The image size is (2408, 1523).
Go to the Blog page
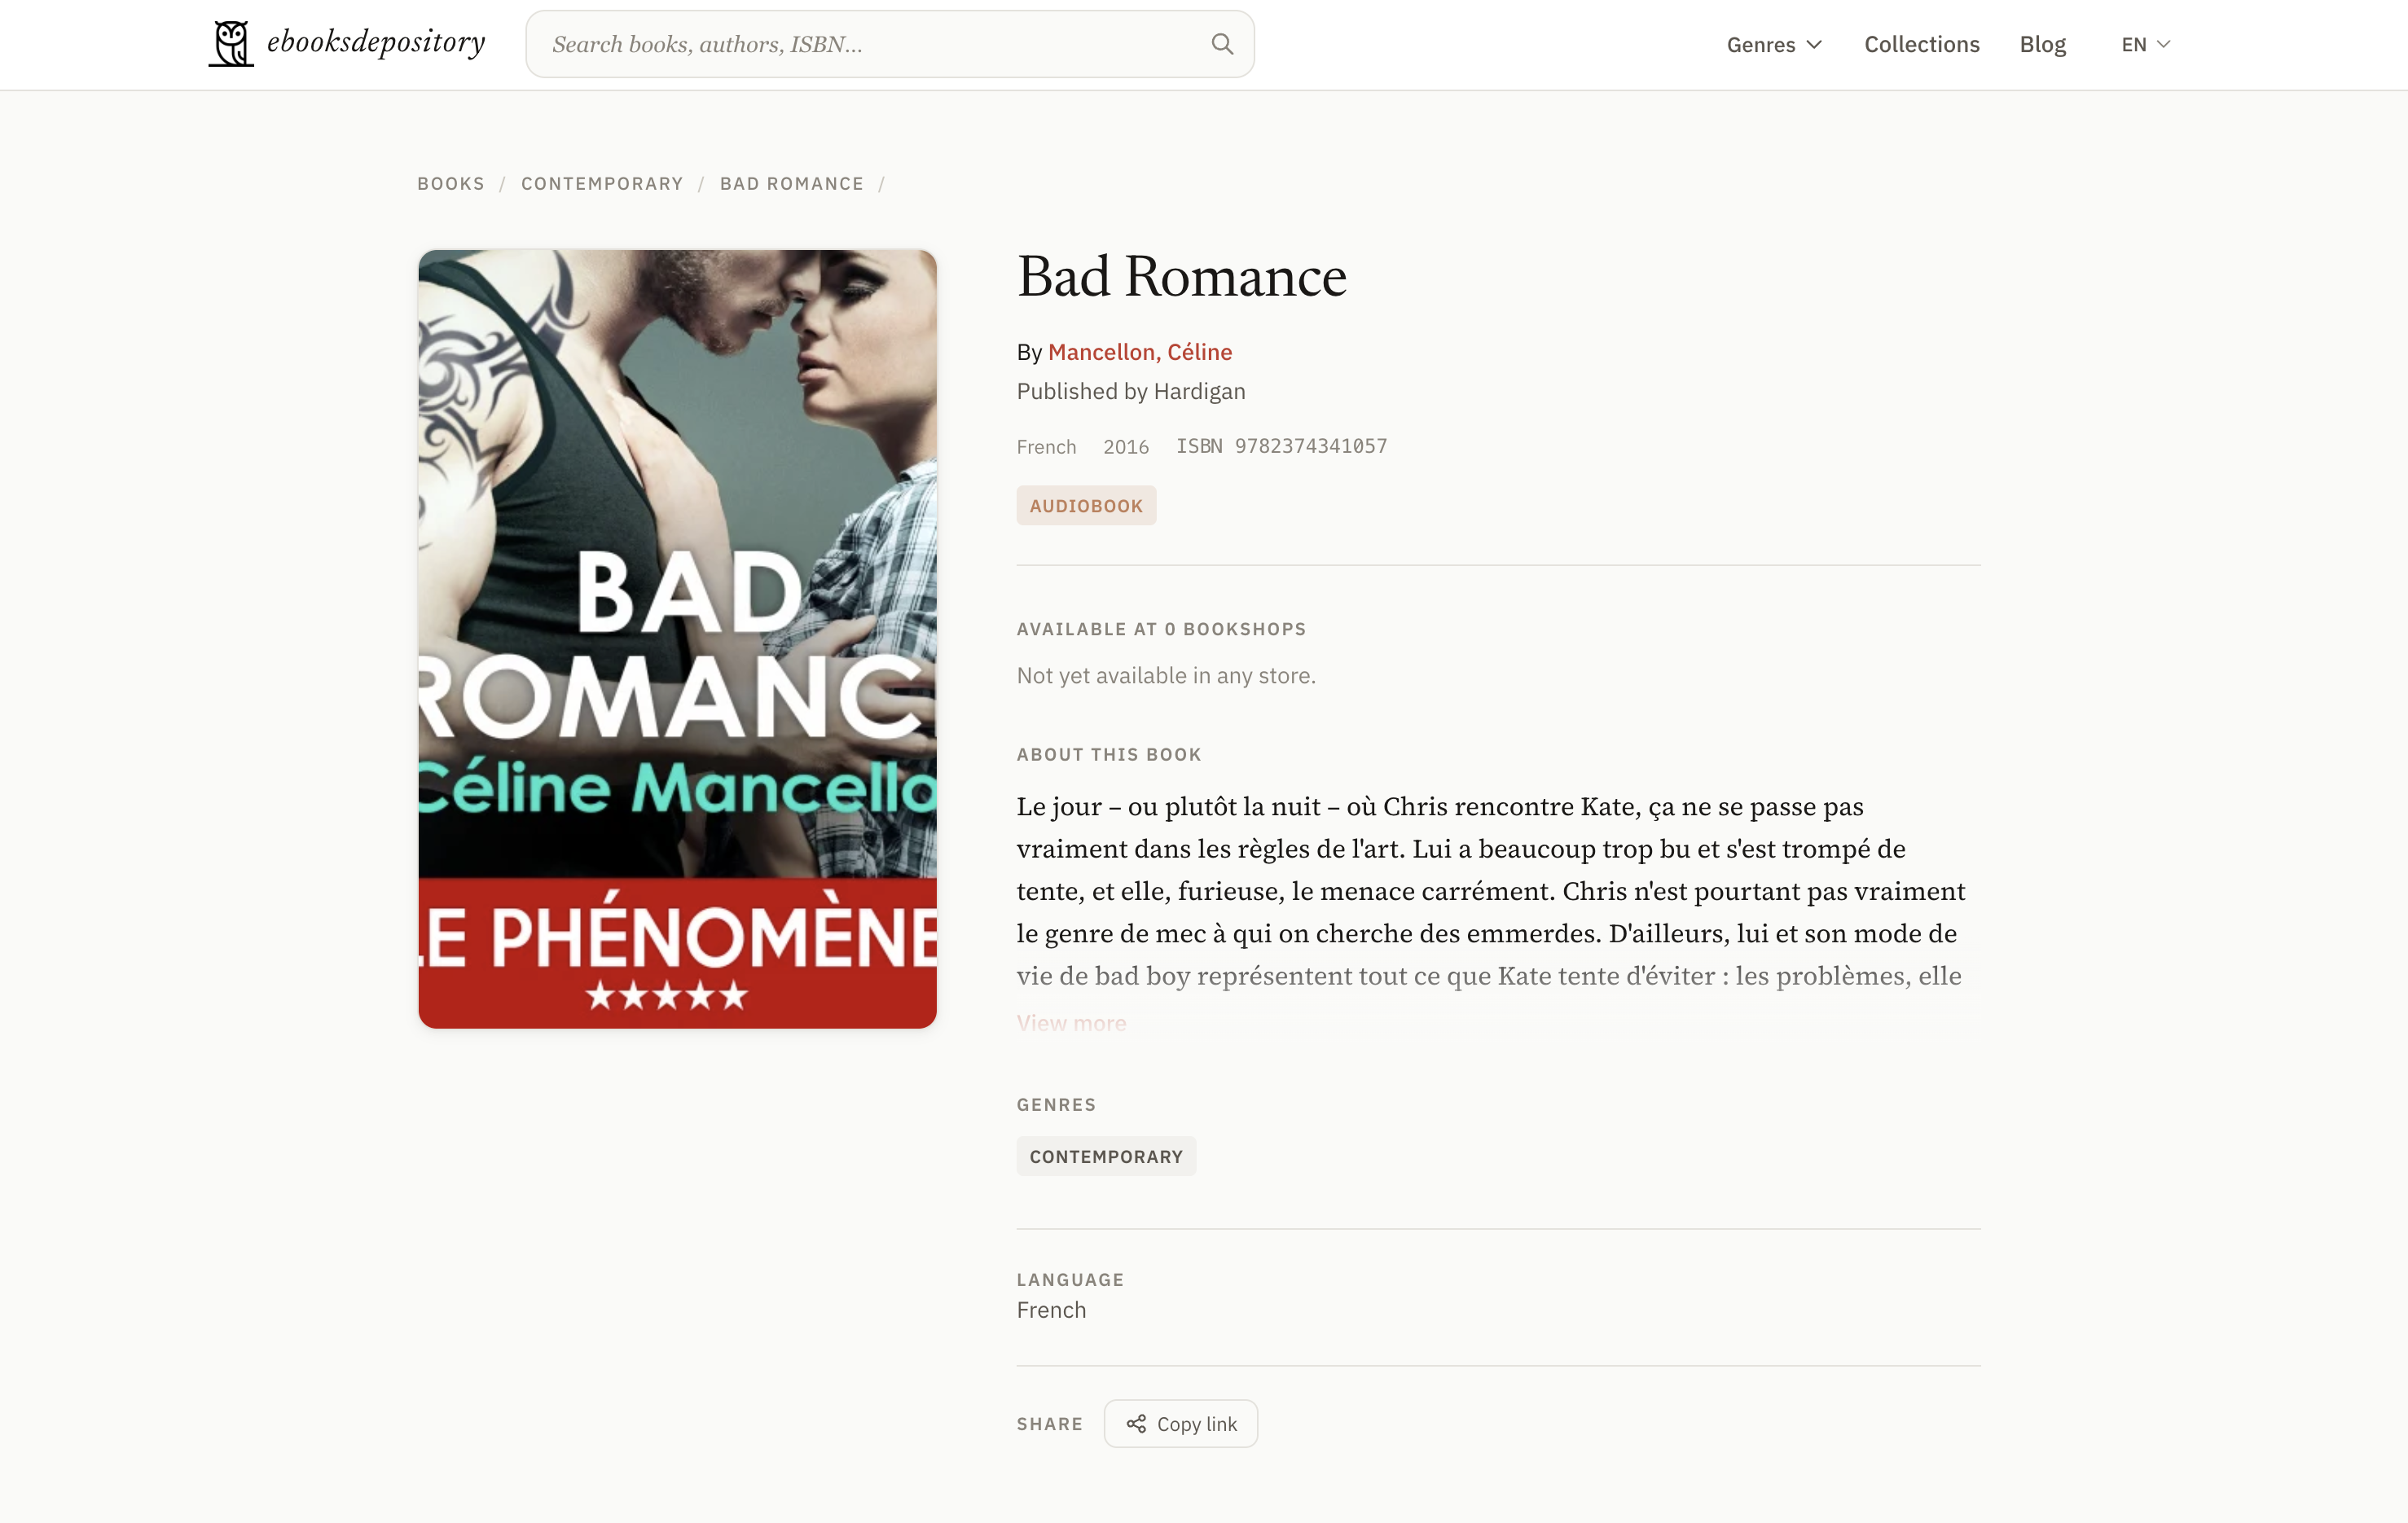pyautogui.click(x=2042, y=44)
